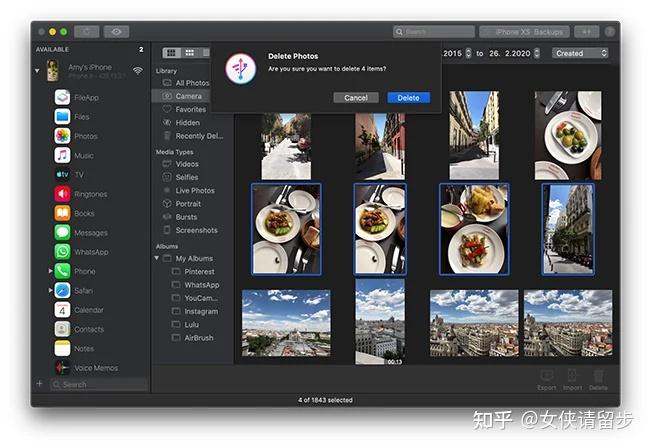The width and height of the screenshot is (651, 448).
Task: Open the Calendar section
Action: 79,310
